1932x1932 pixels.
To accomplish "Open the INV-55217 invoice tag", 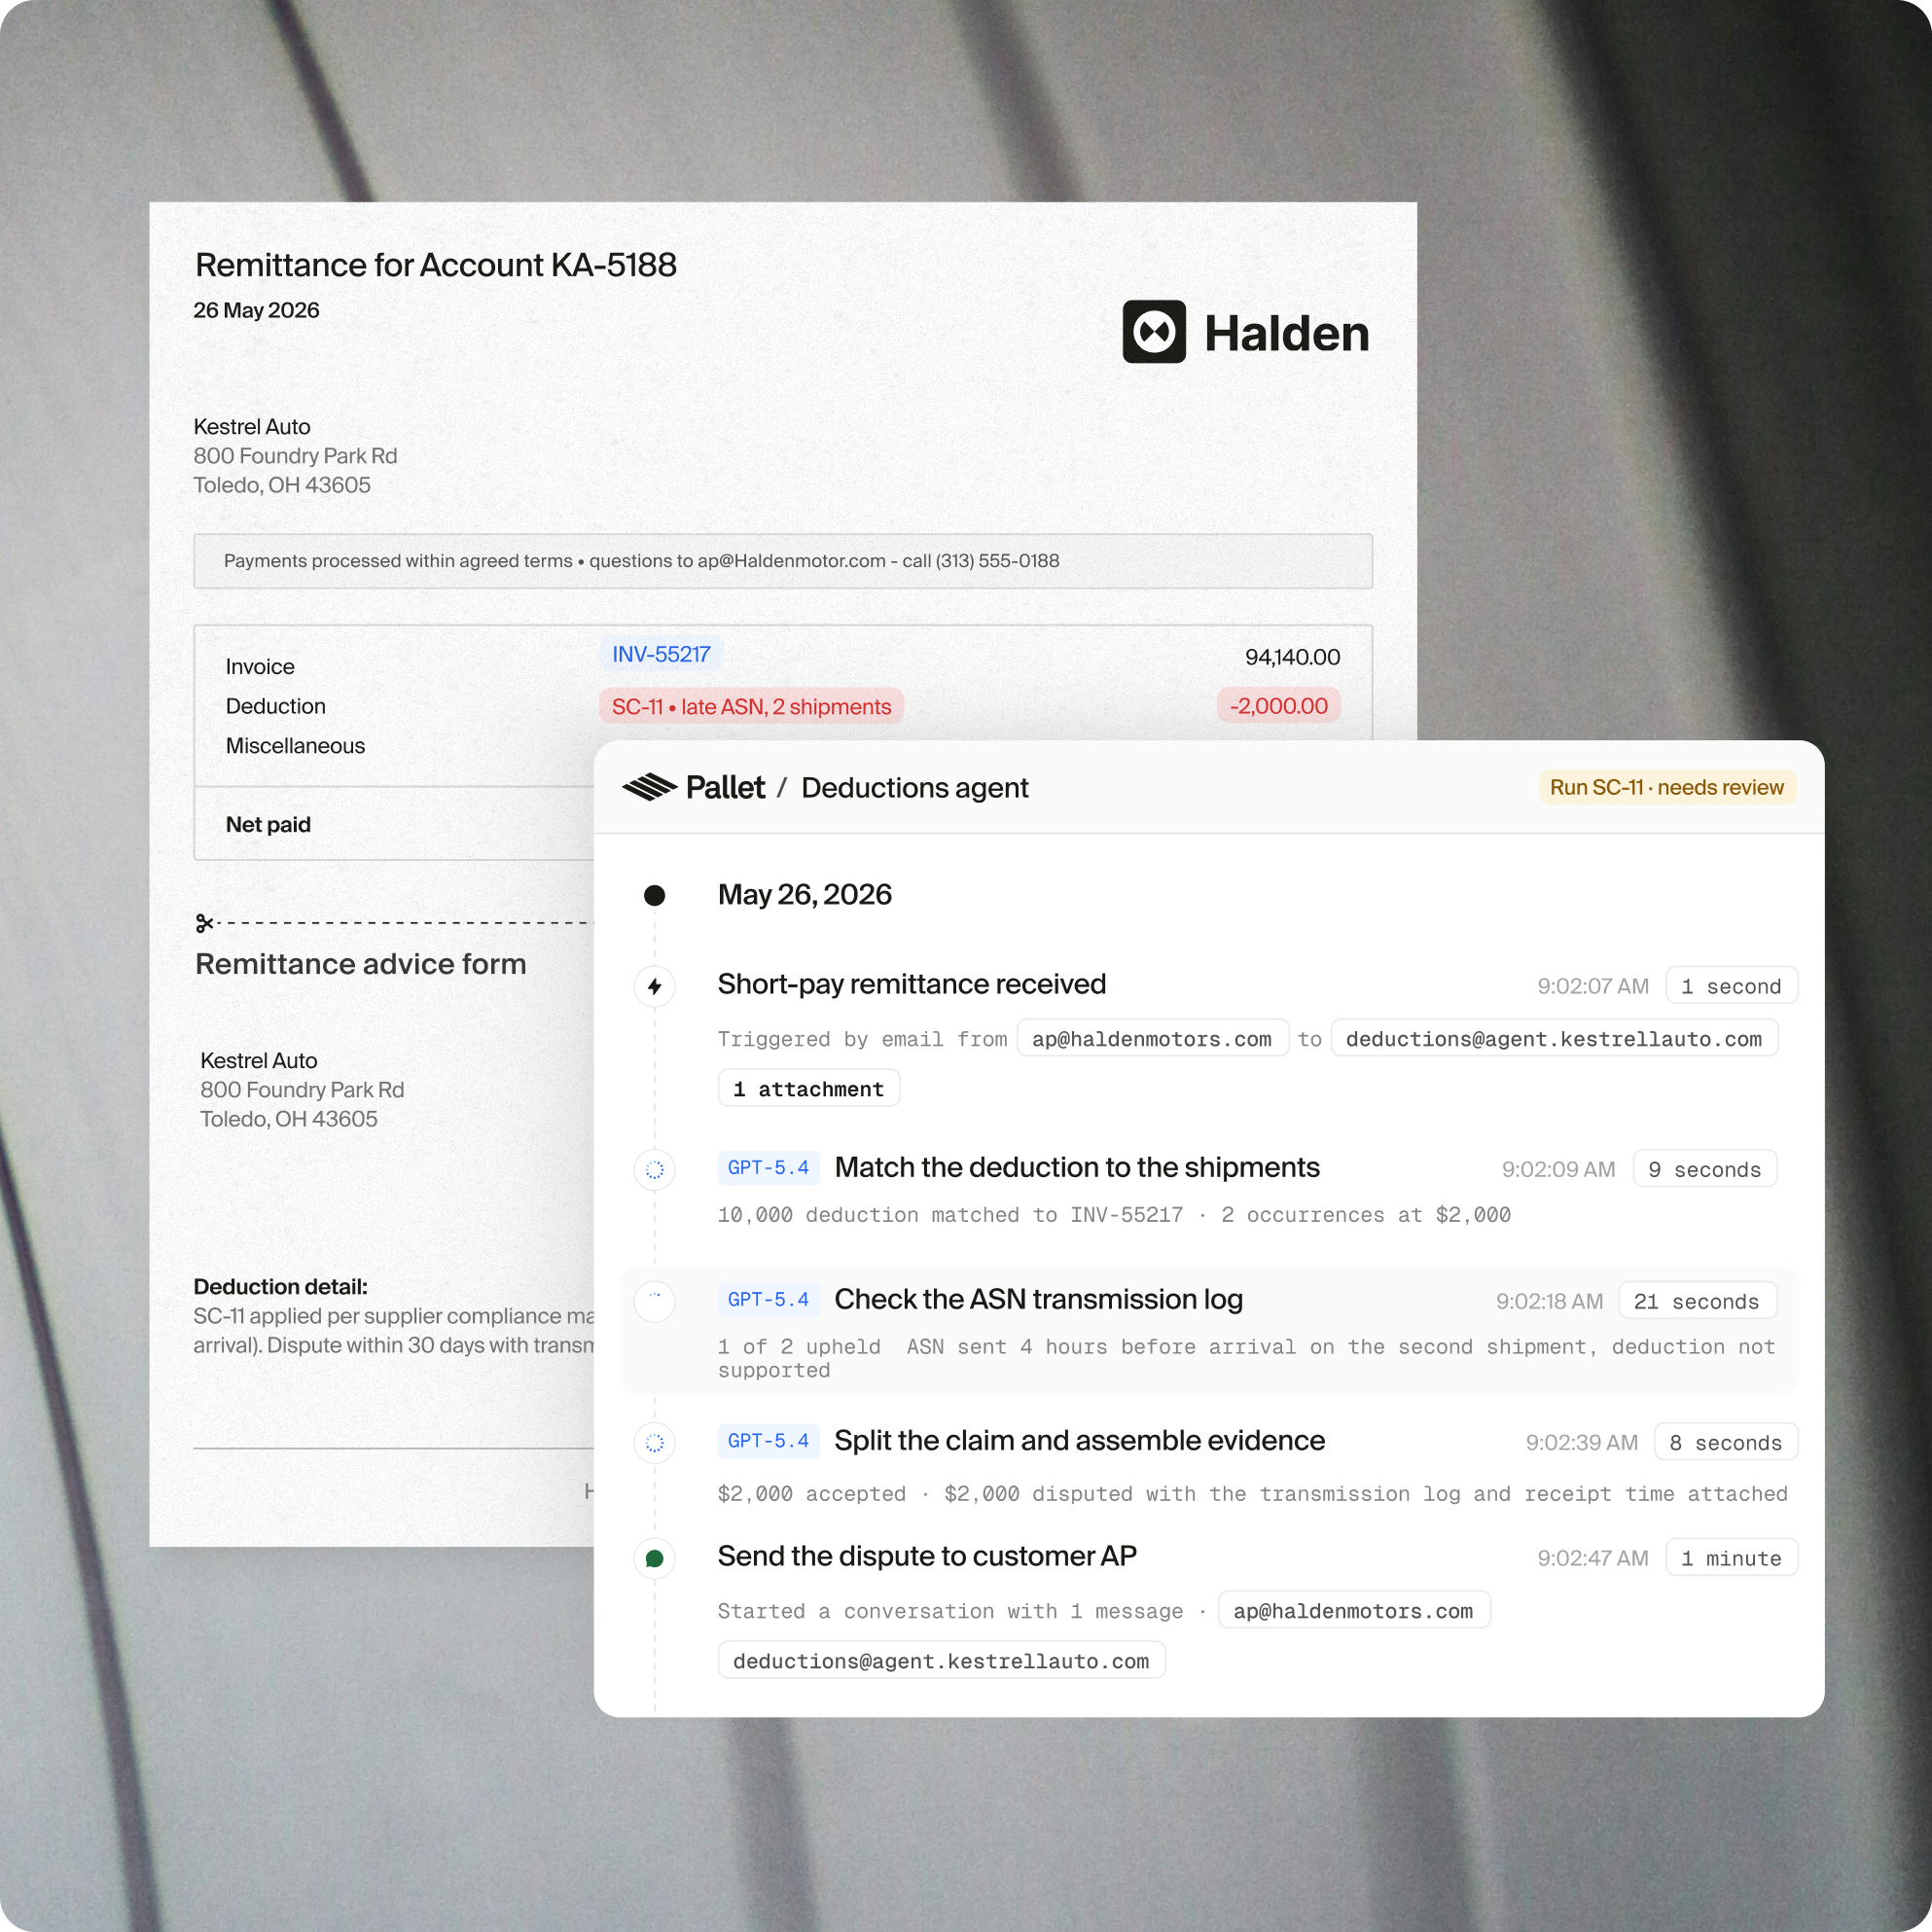I will [x=661, y=654].
